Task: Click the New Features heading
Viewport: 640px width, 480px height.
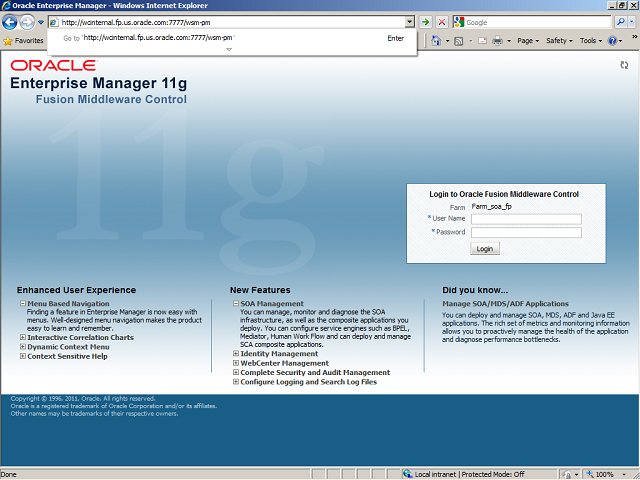Action: (260, 290)
